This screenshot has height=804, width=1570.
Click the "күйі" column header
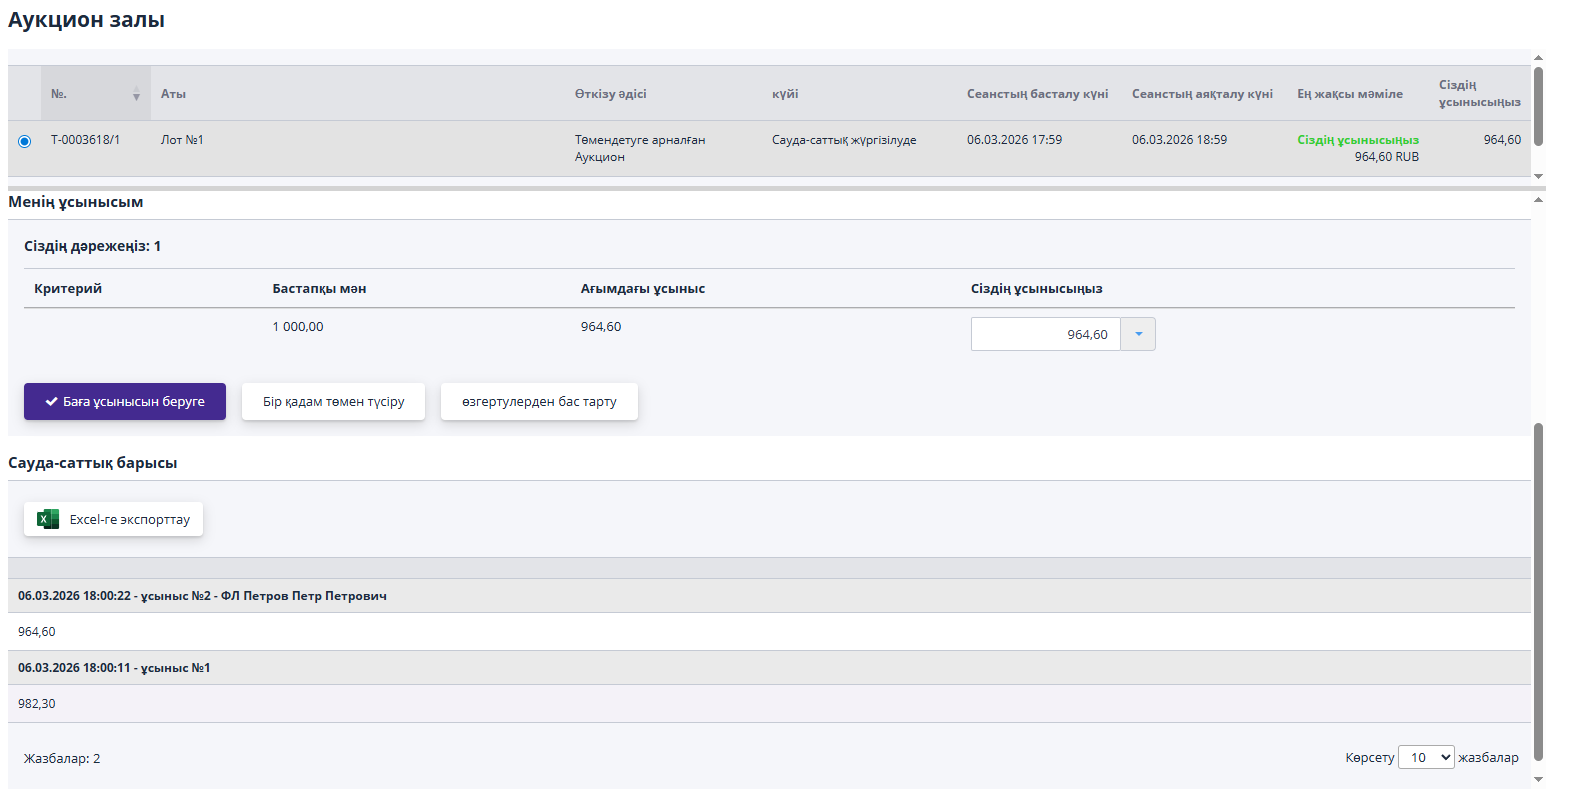point(785,94)
